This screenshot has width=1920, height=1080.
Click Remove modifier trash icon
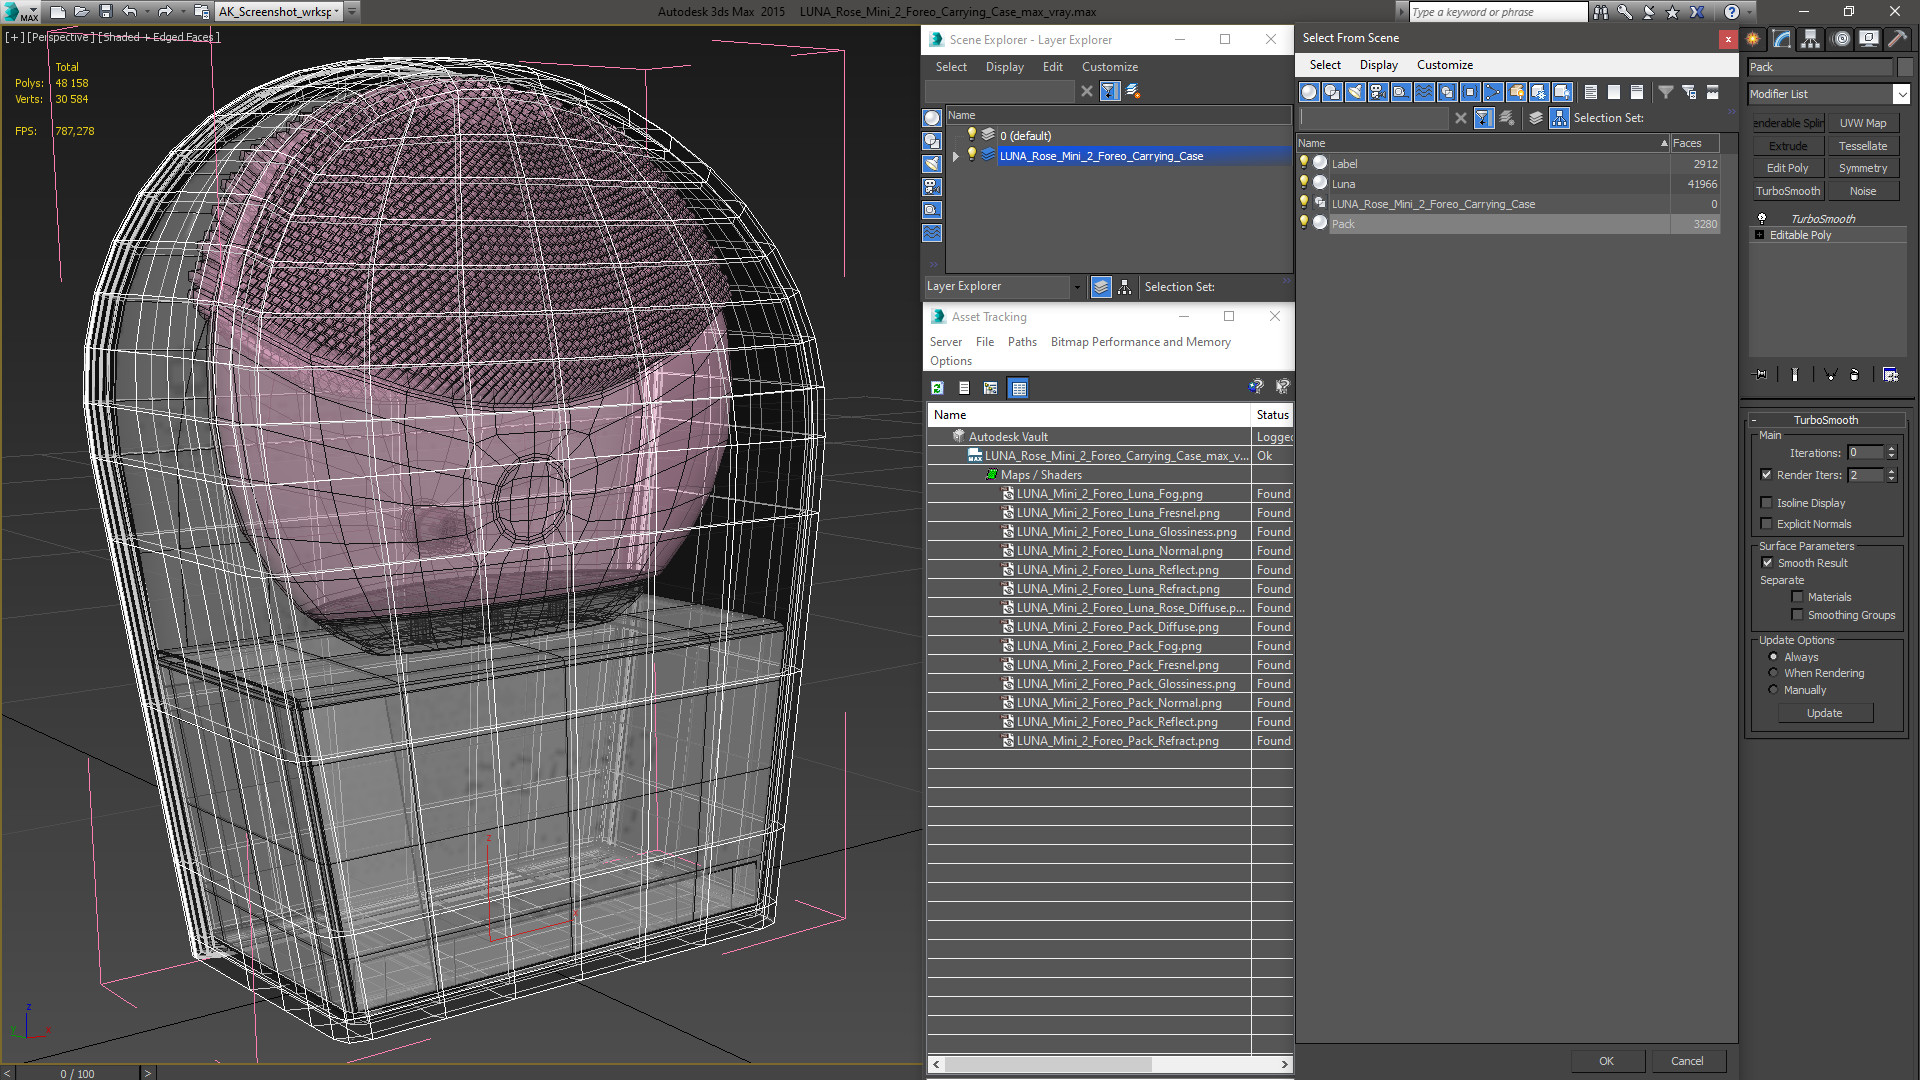click(x=1855, y=374)
